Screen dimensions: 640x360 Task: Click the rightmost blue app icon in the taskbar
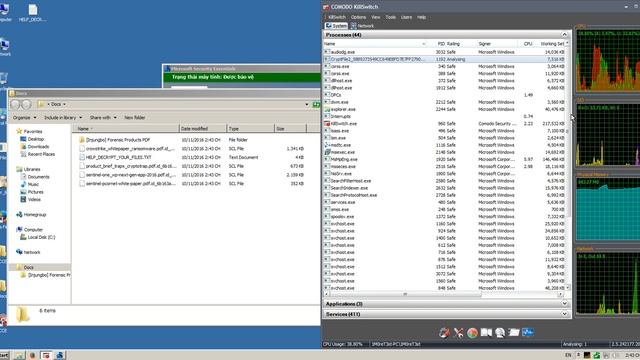[60, 356]
